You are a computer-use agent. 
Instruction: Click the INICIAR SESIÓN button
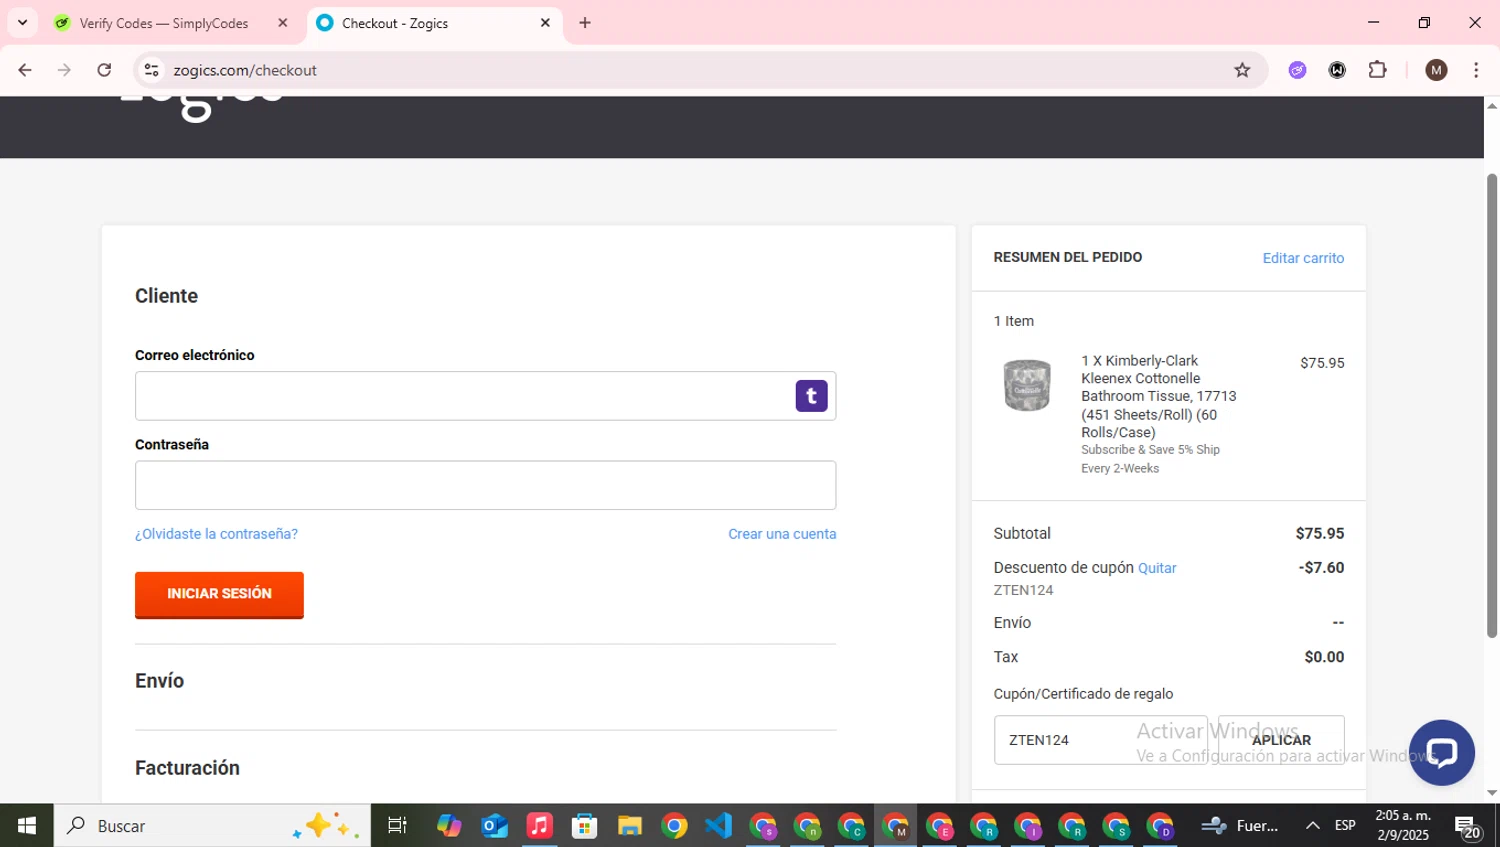pyautogui.click(x=219, y=594)
